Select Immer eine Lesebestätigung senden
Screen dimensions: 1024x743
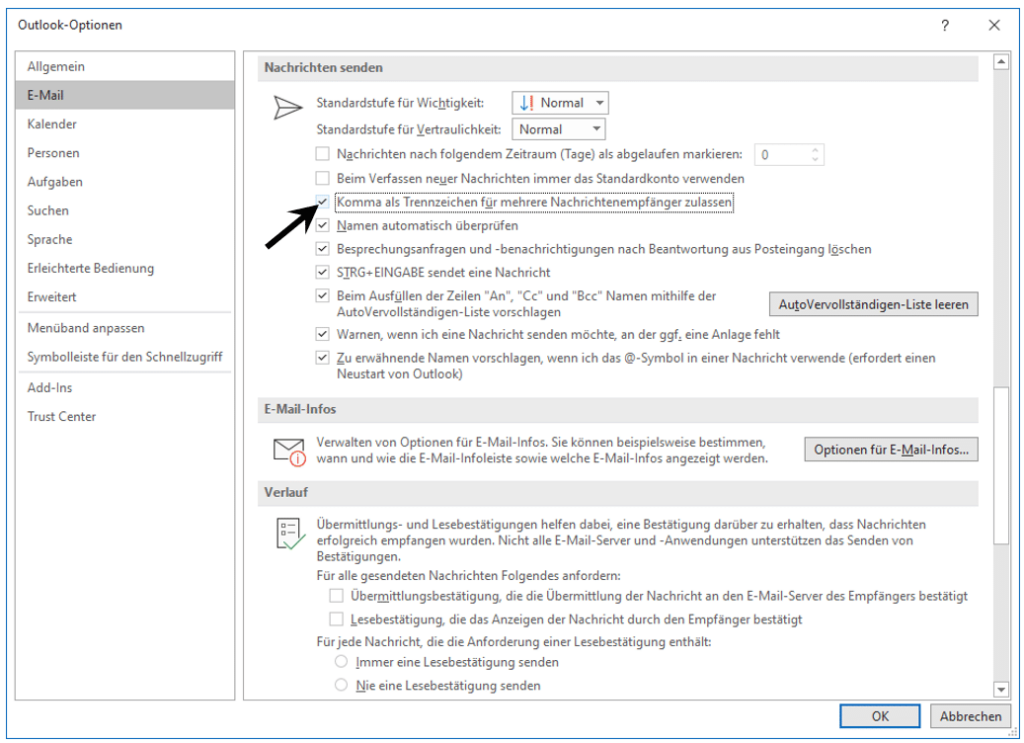(341, 661)
